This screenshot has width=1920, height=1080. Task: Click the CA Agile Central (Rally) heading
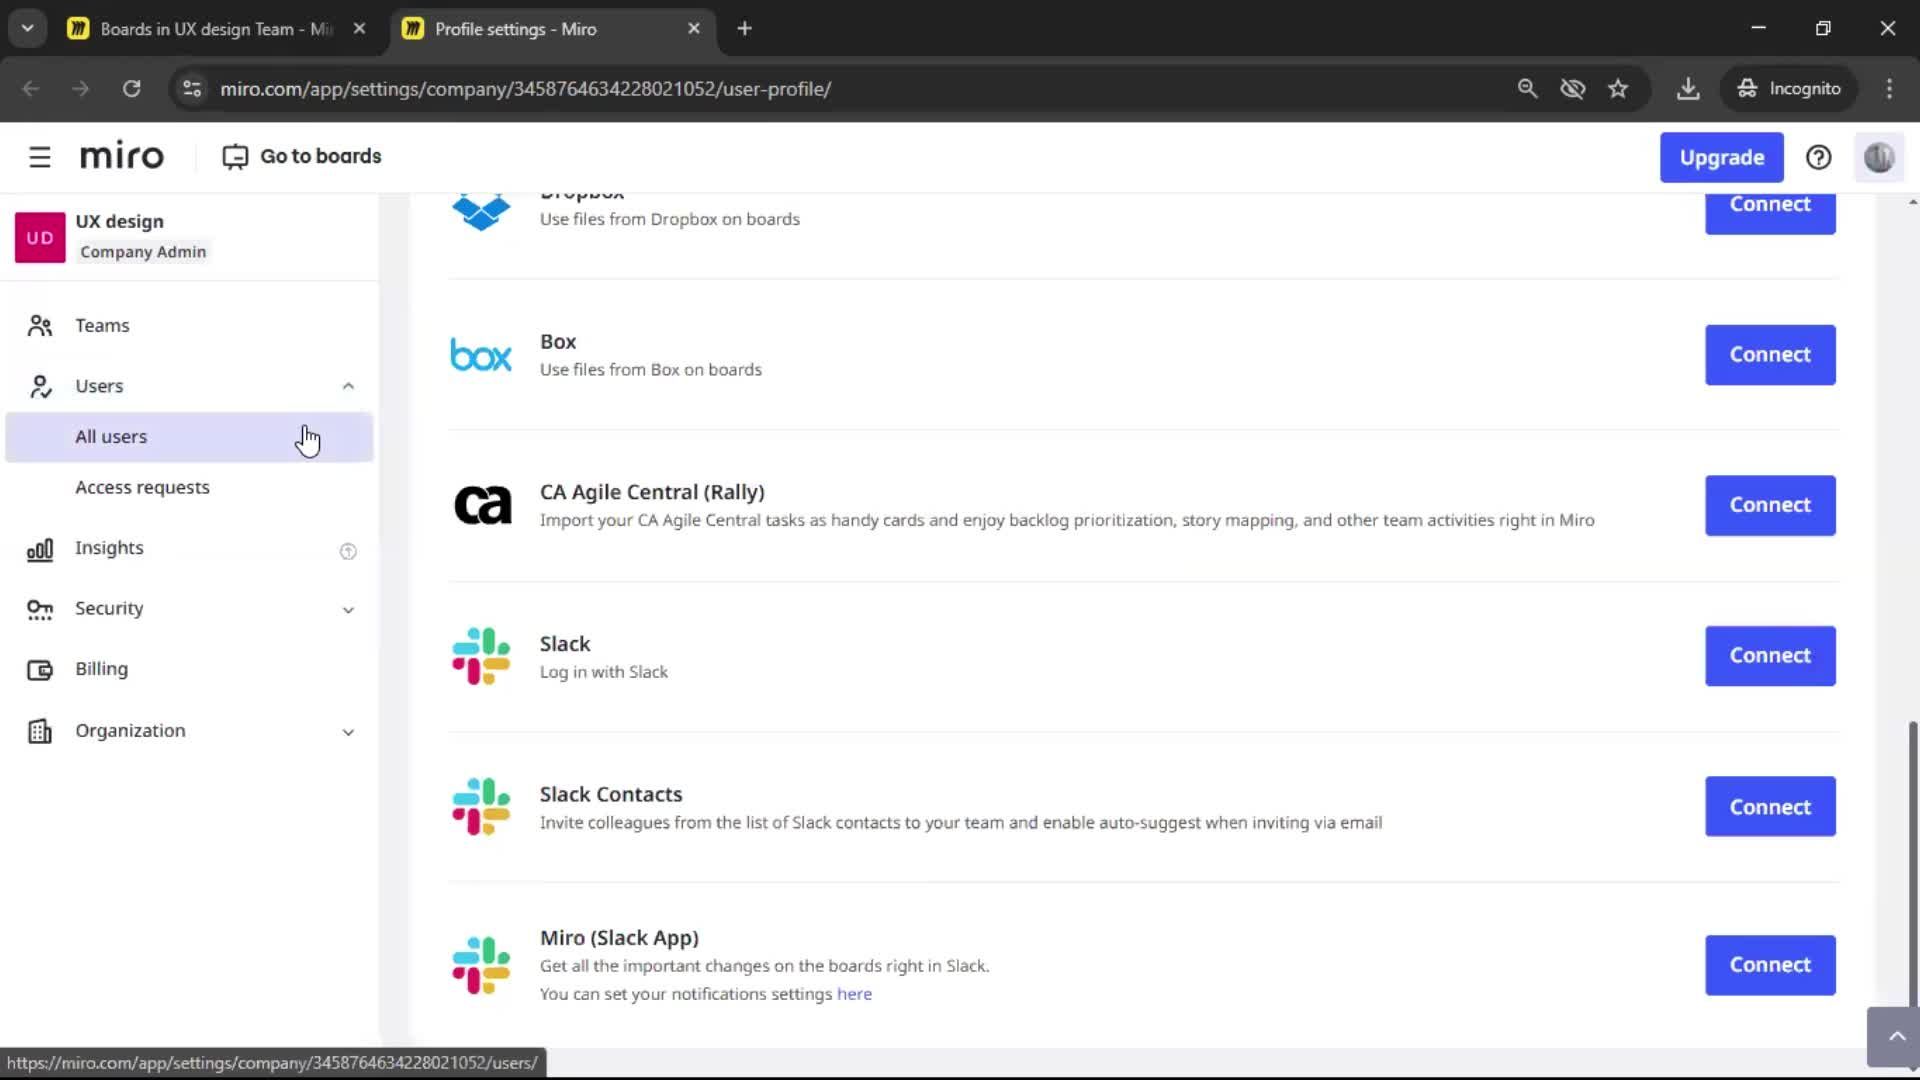tap(652, 492)
